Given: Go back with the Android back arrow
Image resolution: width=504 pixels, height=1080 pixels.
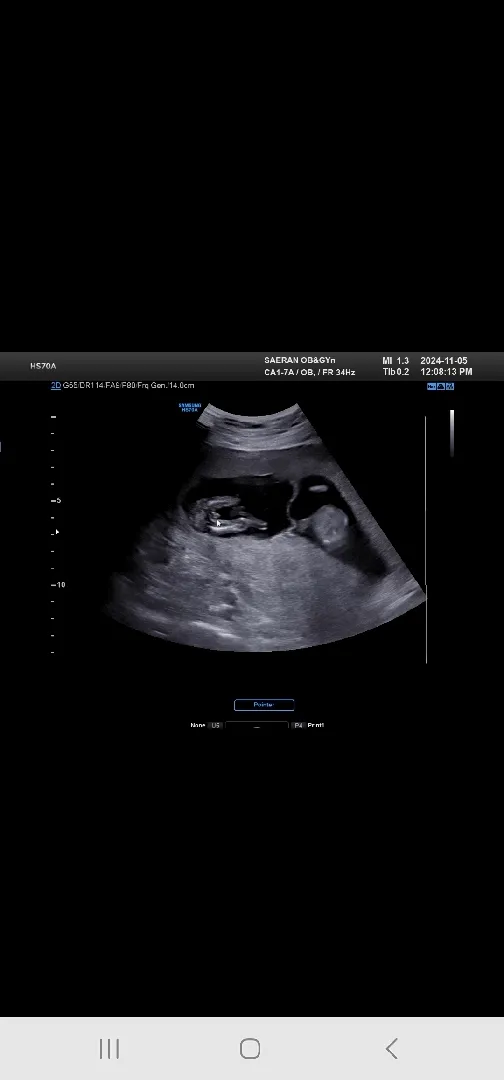Looking at the screenshot, I should 391,1049.
